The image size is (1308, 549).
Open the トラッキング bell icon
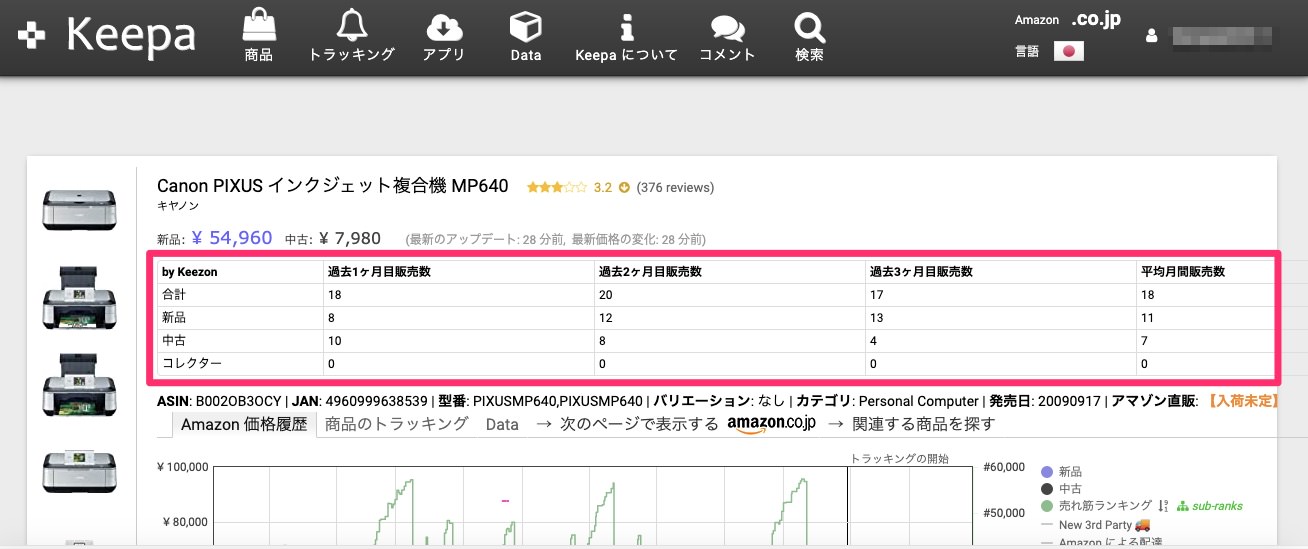point(351,25)
